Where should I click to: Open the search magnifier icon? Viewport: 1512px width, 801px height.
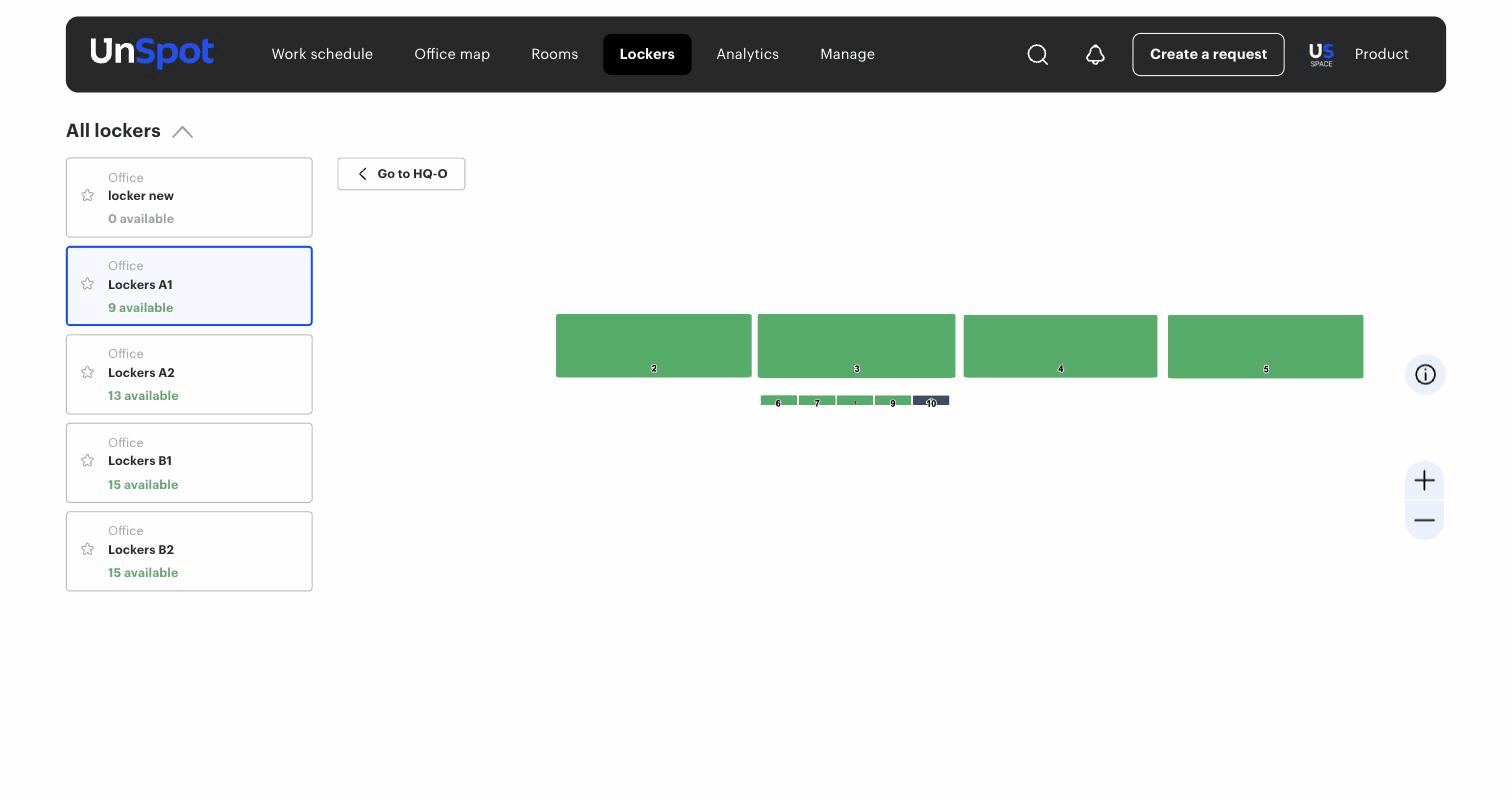1038,54
